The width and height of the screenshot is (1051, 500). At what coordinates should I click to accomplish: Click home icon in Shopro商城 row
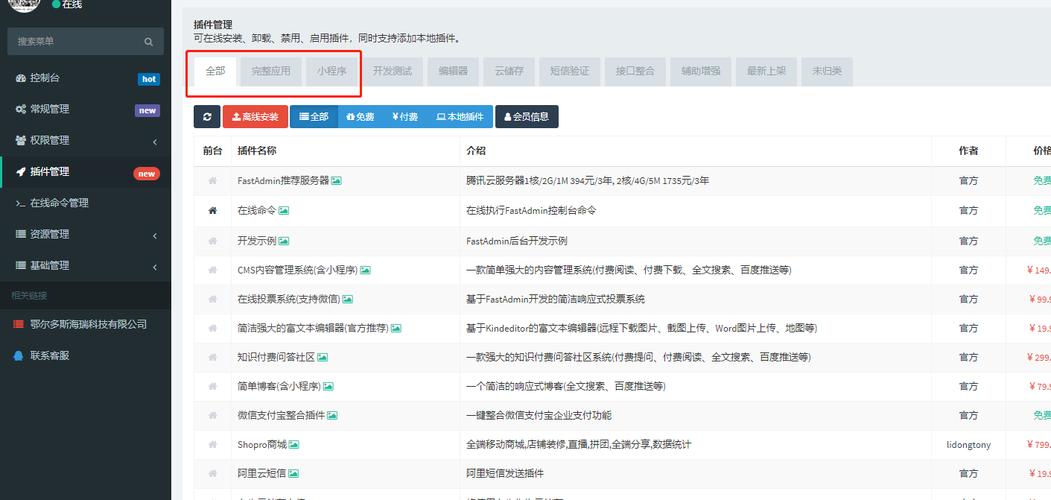(x=212, y=444)
